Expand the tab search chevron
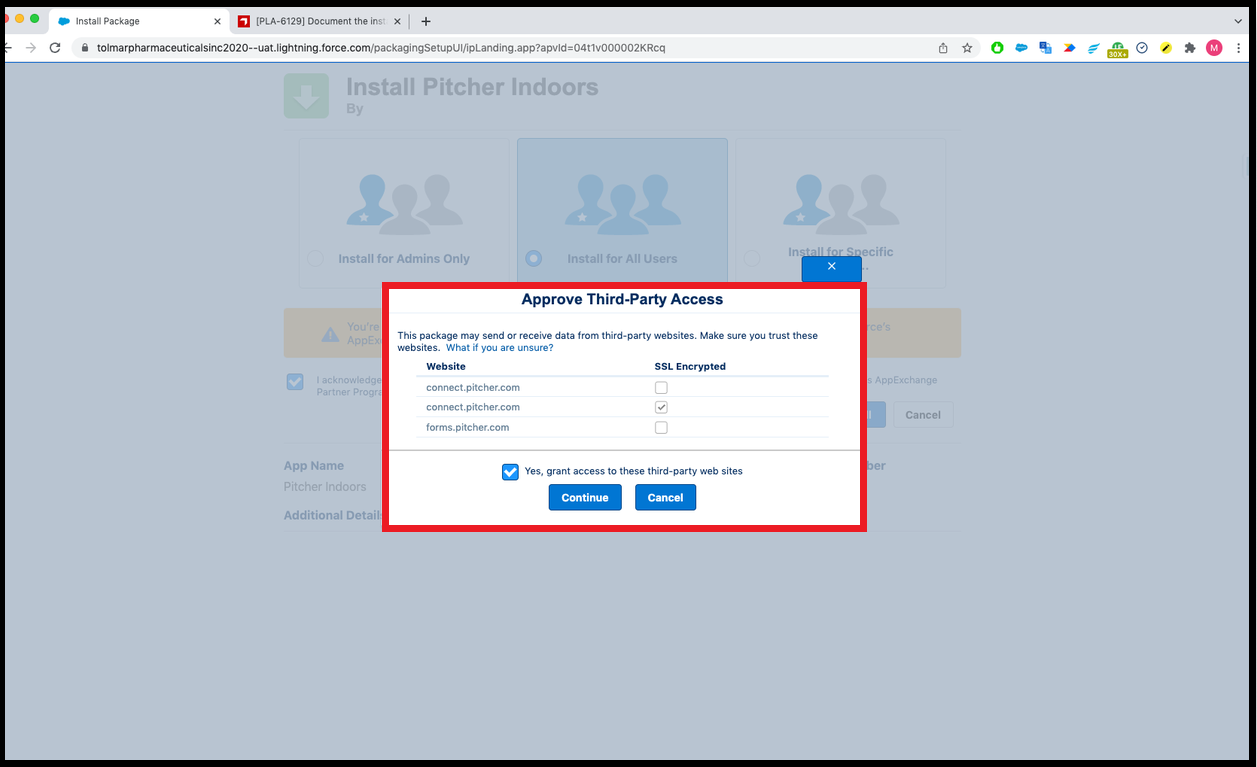 point(1238,21)
